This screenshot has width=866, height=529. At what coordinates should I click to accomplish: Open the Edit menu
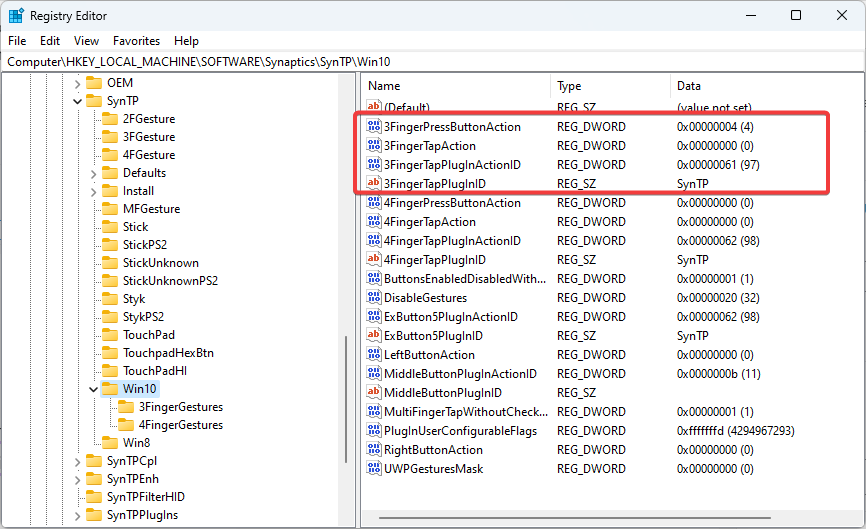point(50,41)
